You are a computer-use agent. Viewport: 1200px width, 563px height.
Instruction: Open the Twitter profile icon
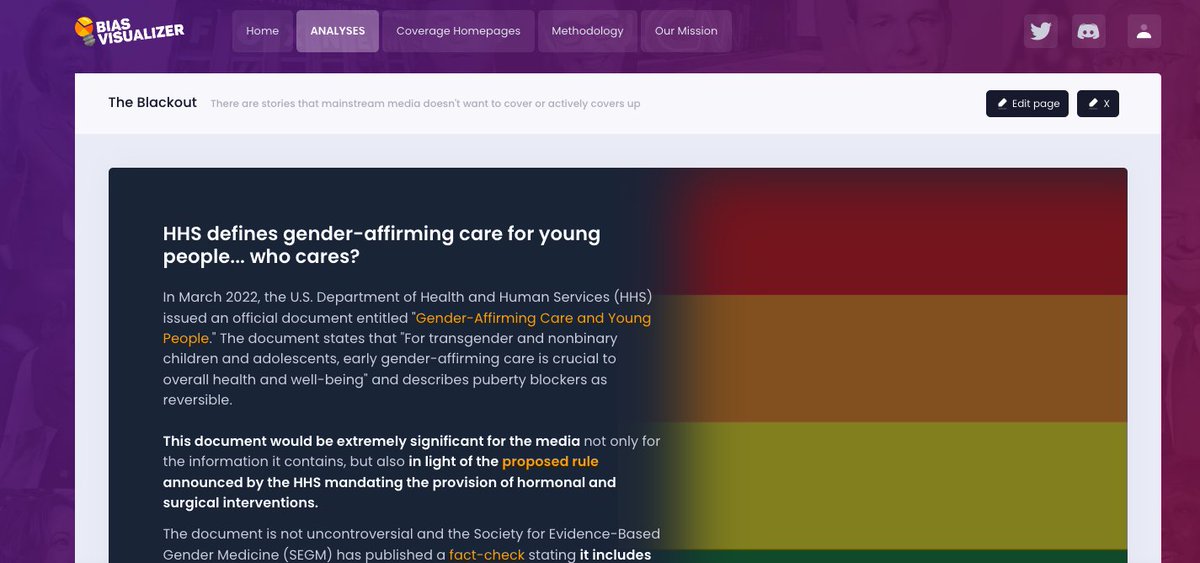[1041, 31]
